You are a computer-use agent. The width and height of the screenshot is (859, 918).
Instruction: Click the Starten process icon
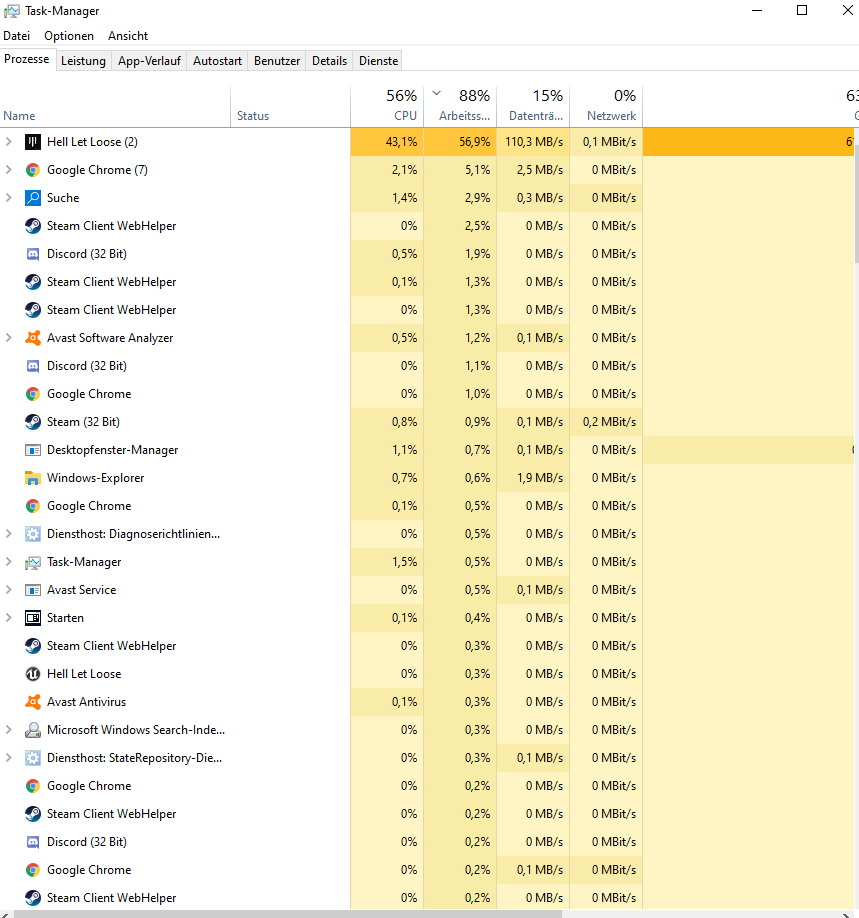[x=33, y=618]
